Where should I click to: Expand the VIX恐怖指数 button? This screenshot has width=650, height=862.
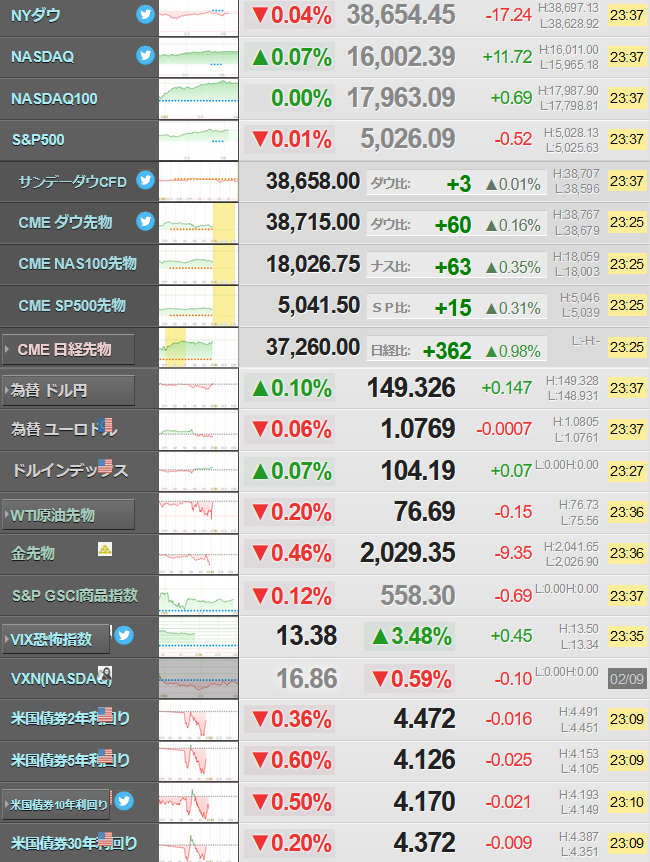56,639
